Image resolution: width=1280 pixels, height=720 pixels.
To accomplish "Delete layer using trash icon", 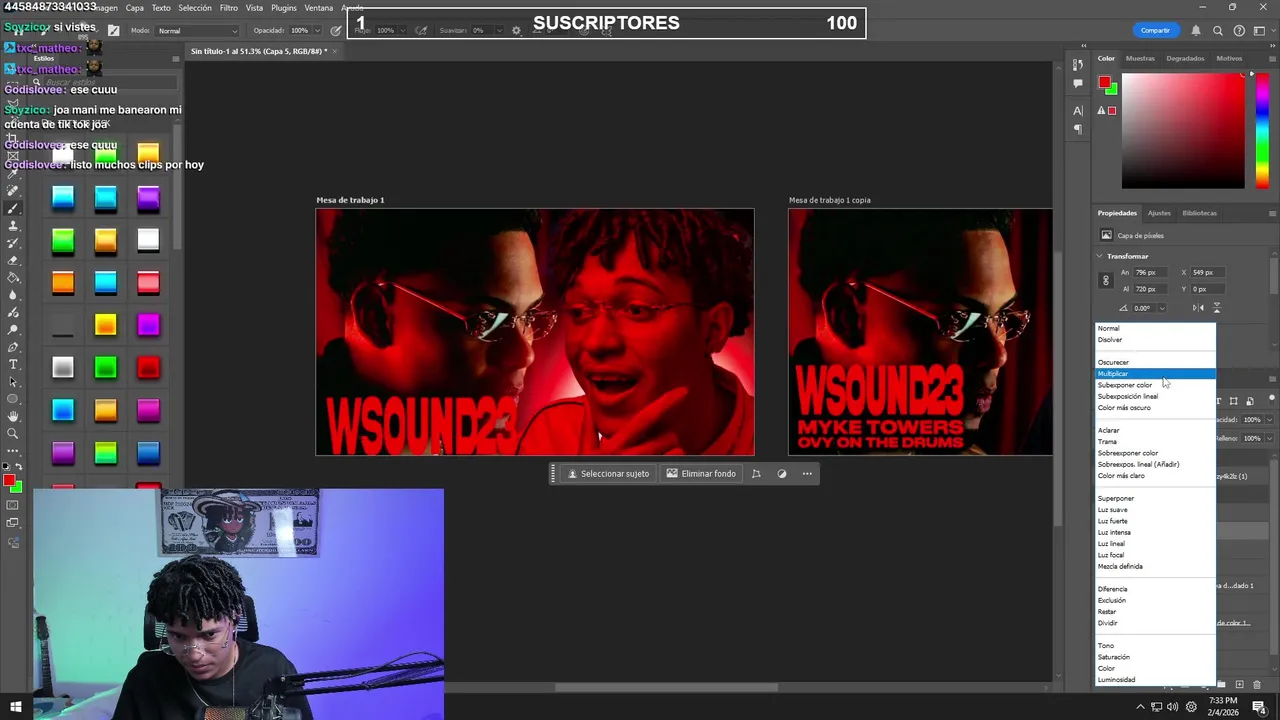I will [x=1257, y=685].
